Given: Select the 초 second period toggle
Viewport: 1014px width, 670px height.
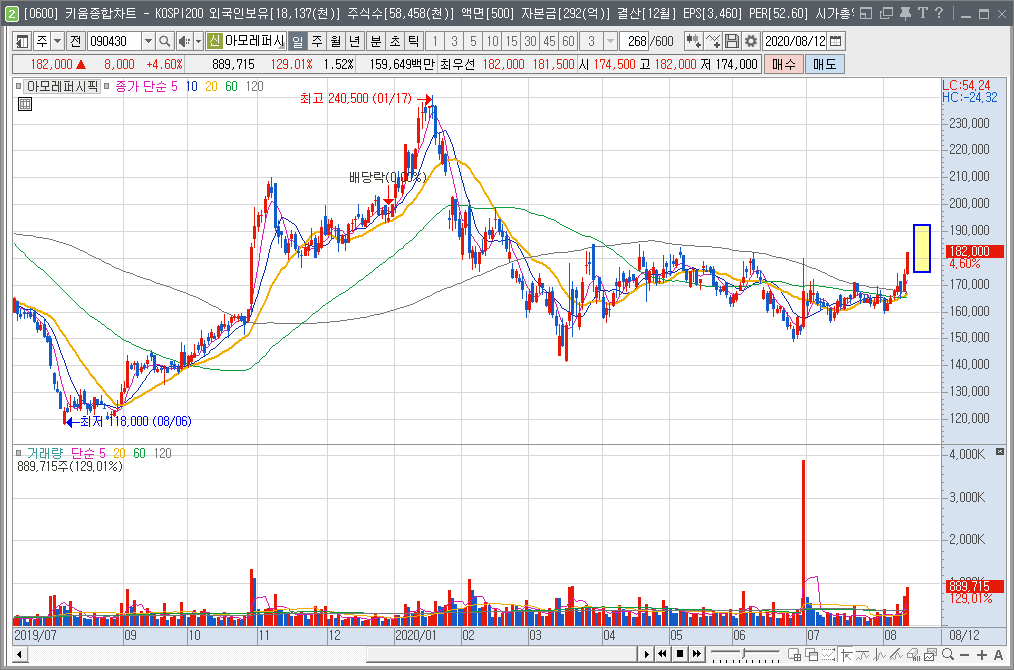Looking at the screenshot, I should click(394, 41).
